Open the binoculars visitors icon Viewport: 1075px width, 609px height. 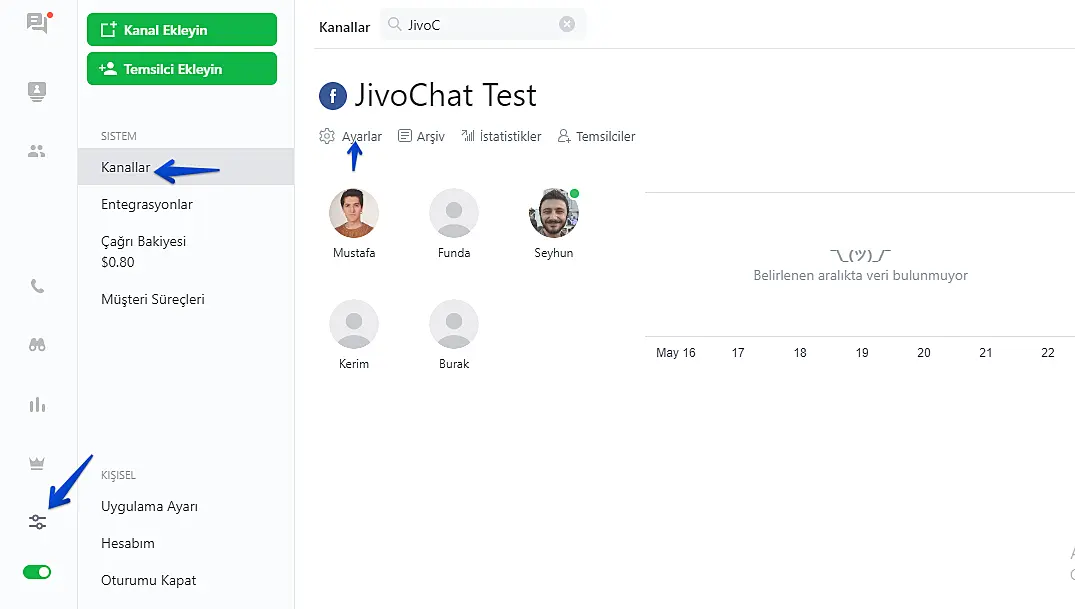pos(37,345)
